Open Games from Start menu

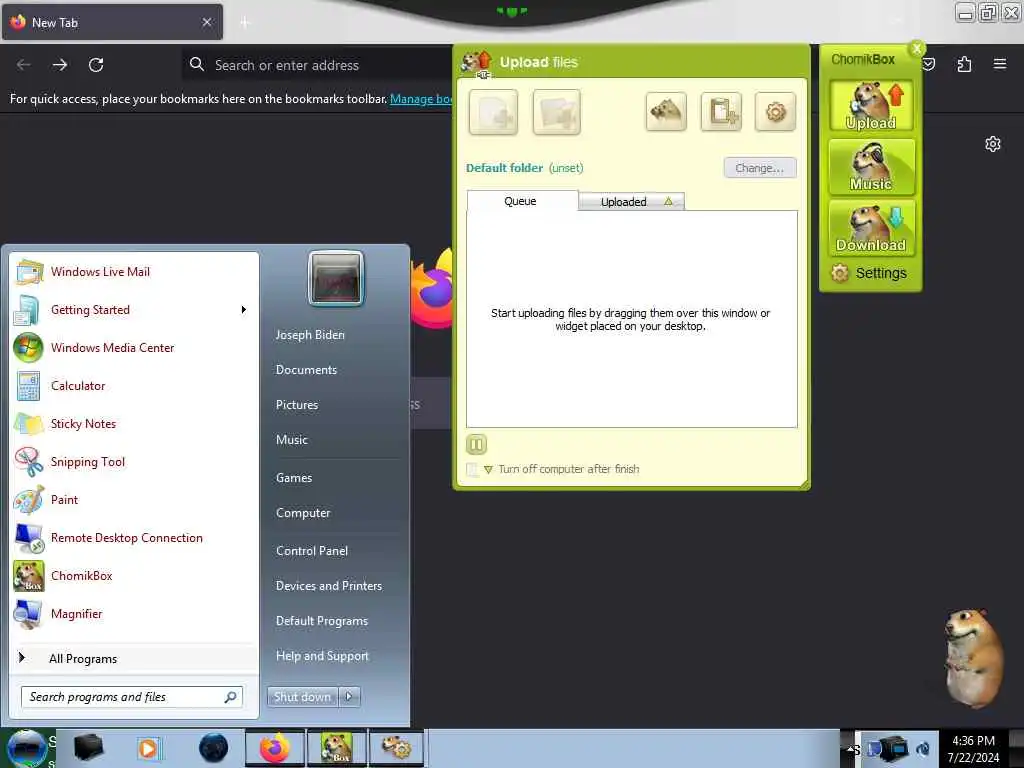pyautogui.click(x=294, y=478)
